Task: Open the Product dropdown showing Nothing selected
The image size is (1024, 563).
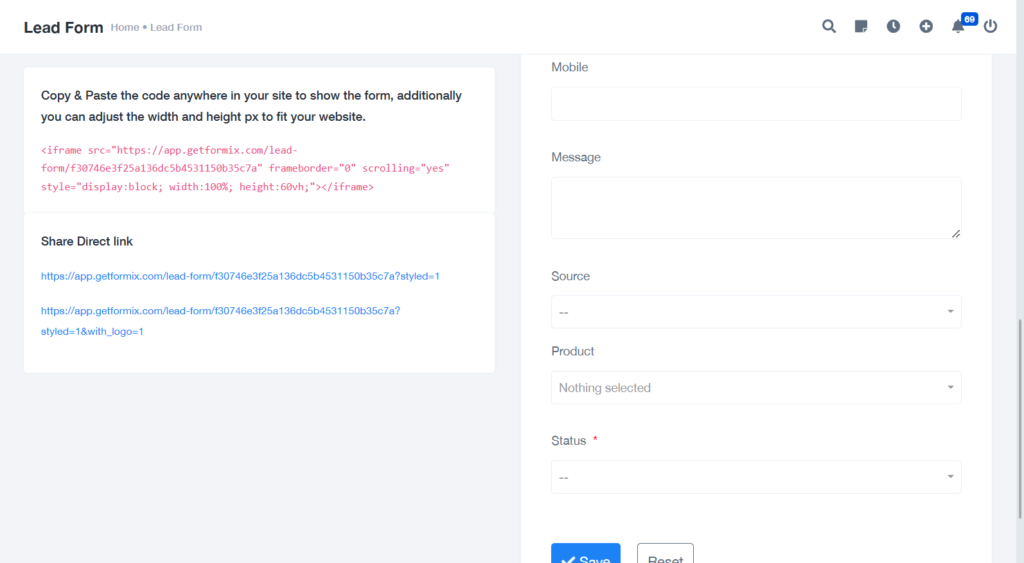Action: point(756,387)
